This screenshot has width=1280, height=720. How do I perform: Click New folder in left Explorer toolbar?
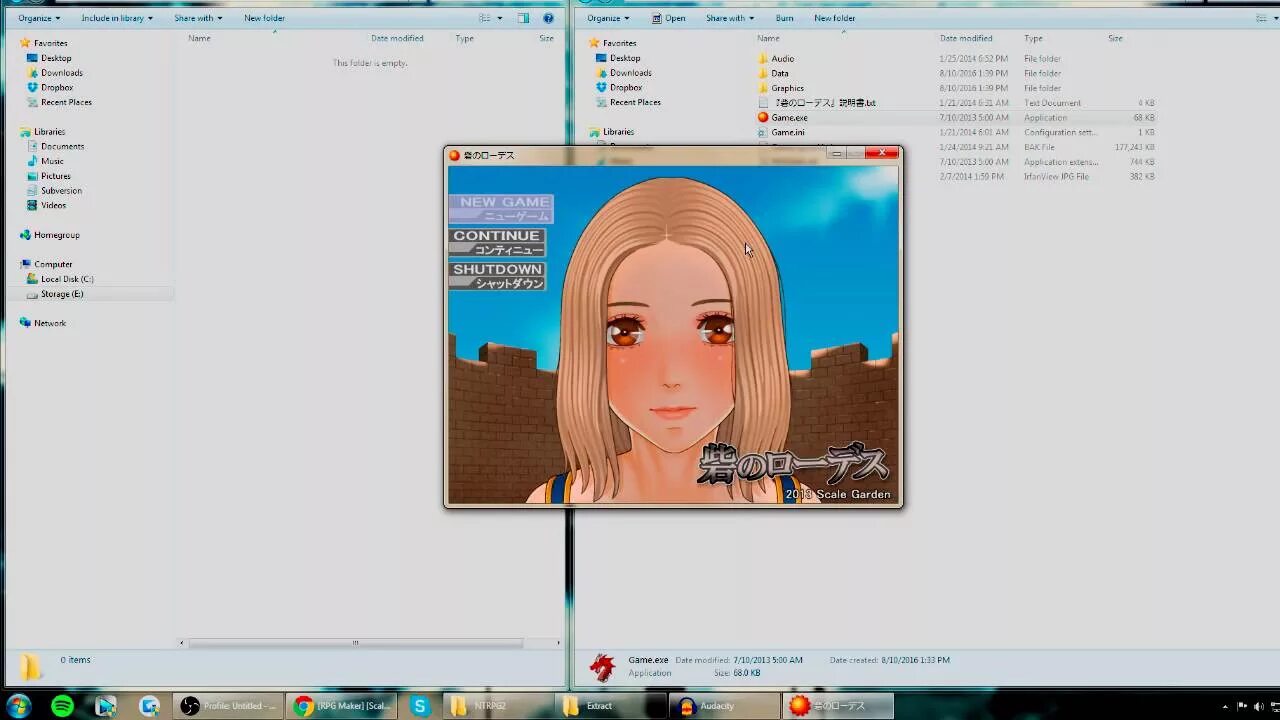click(264, 18)
